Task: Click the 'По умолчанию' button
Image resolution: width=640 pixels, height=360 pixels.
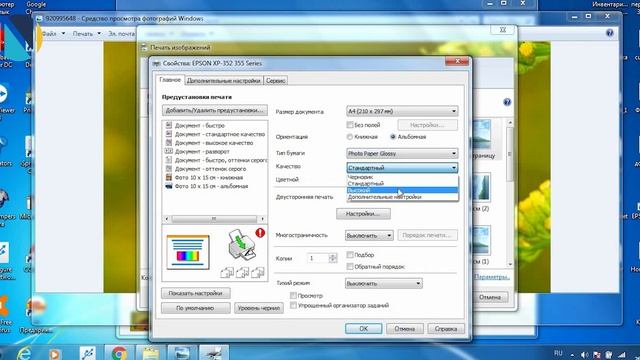Action: [x=196, y=308]
